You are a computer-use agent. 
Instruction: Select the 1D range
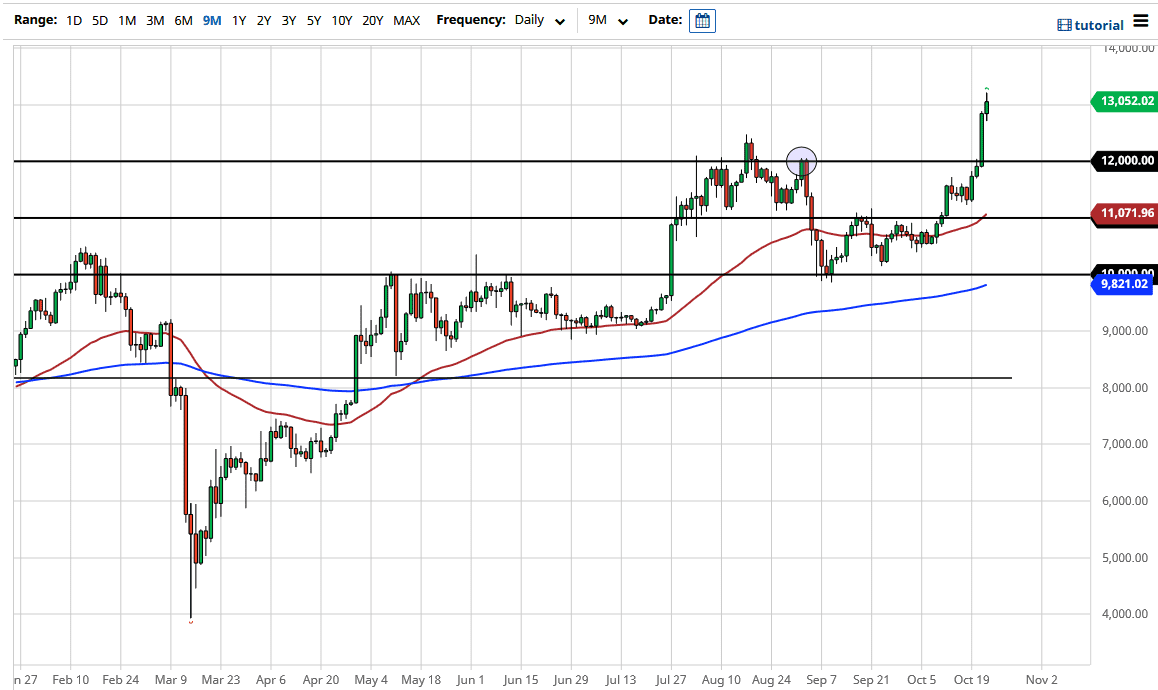74,21
